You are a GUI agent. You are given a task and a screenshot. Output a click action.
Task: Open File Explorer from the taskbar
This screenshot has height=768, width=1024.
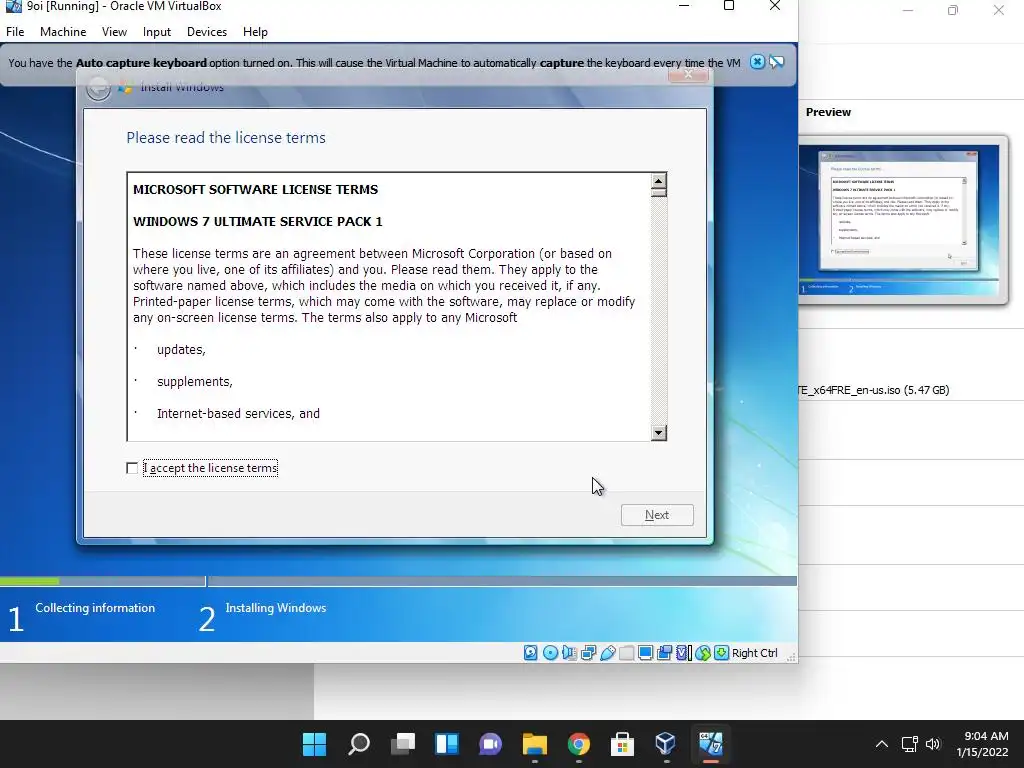click(x=534, y=744)
